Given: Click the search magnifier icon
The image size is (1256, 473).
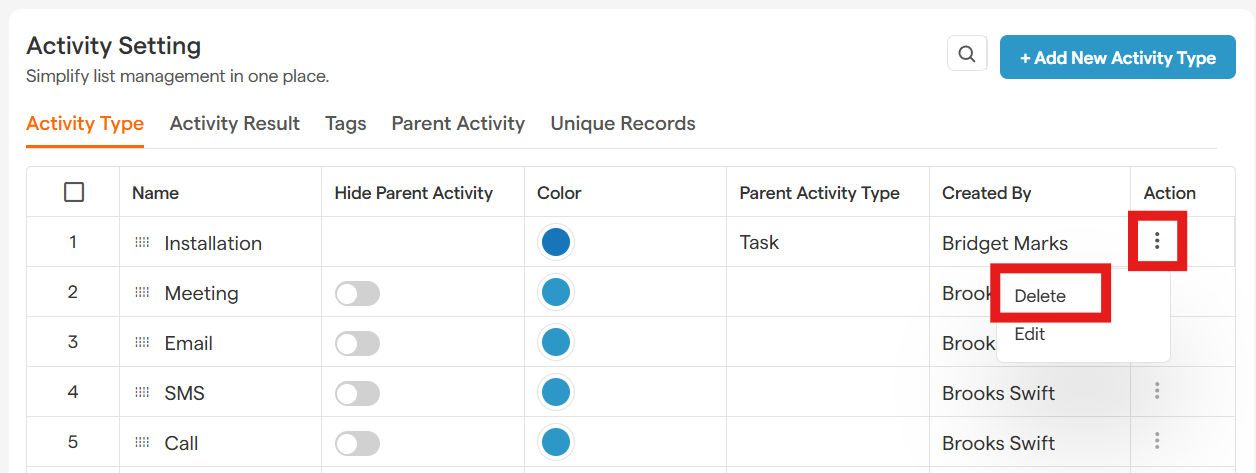Looking at the screenshot, I should (966, 55).
